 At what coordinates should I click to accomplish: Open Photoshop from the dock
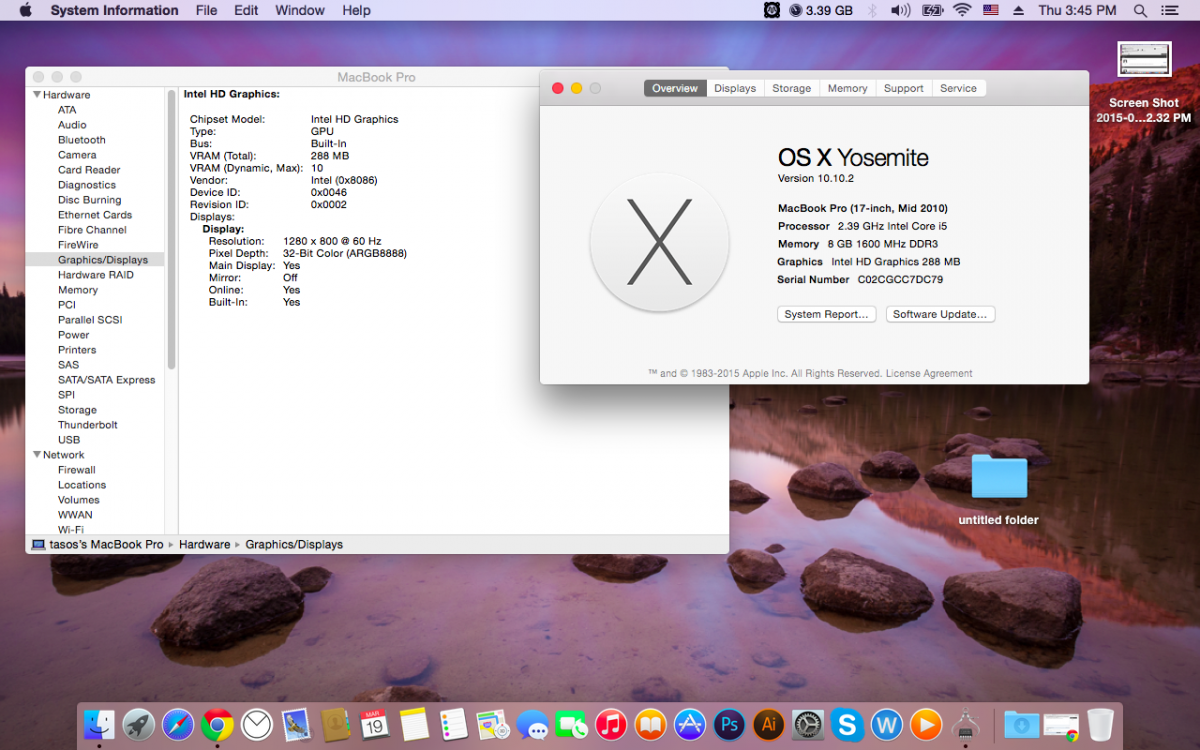(x=730, y=724)
